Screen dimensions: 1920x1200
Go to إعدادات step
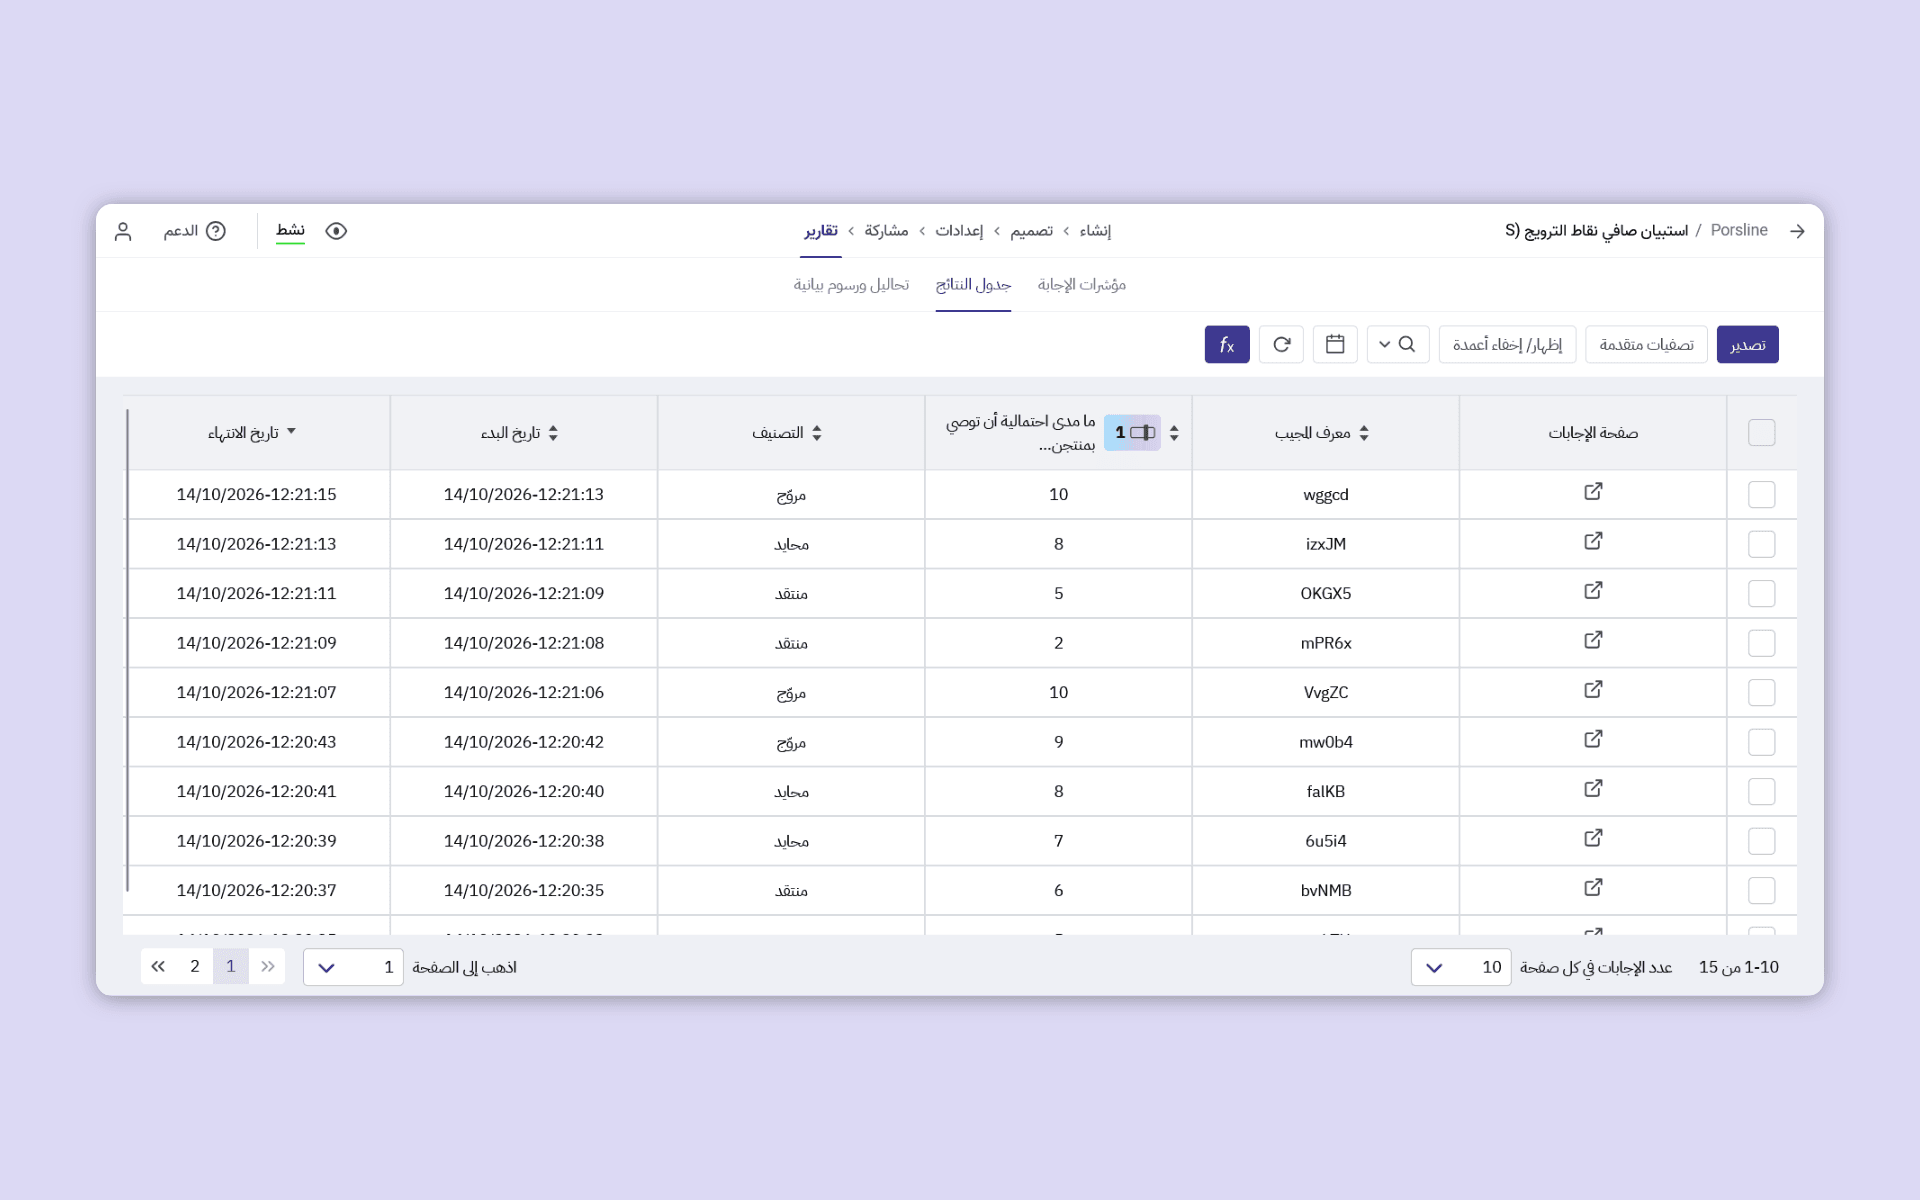click(959, 231)
